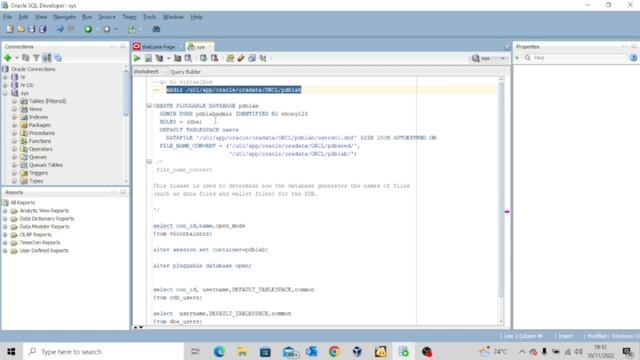640x360 pixels.
Task: Select the Analytic View Reports item
Action: tap(44, 211)
